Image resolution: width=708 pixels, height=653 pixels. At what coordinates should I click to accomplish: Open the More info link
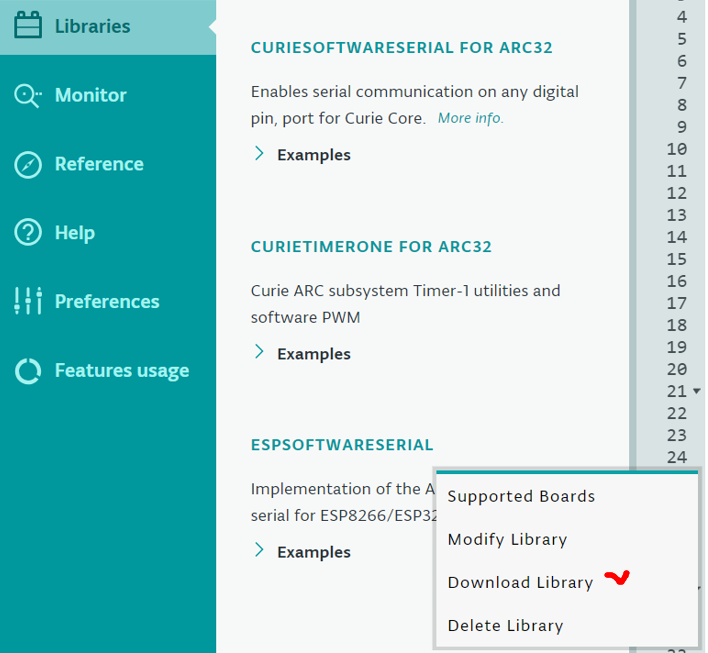[471, 118]
